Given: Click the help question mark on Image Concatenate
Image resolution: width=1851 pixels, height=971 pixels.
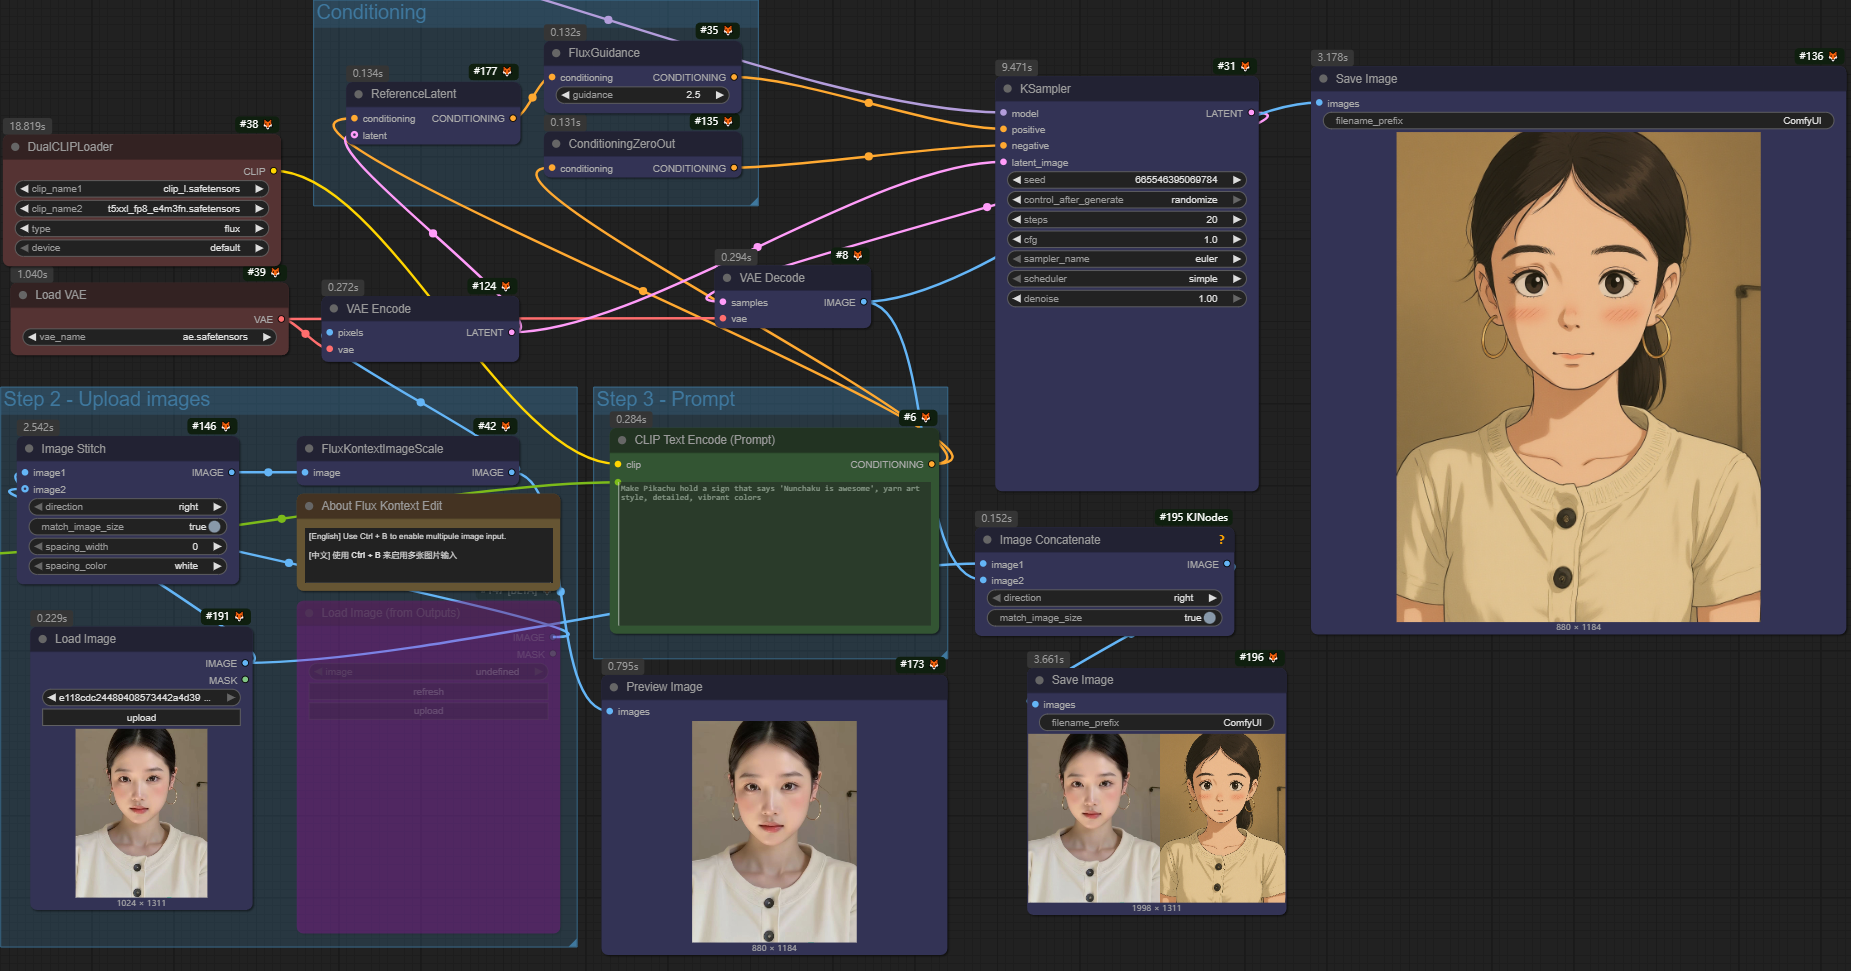Looking at the screenshot, I should pos(1221,540).
